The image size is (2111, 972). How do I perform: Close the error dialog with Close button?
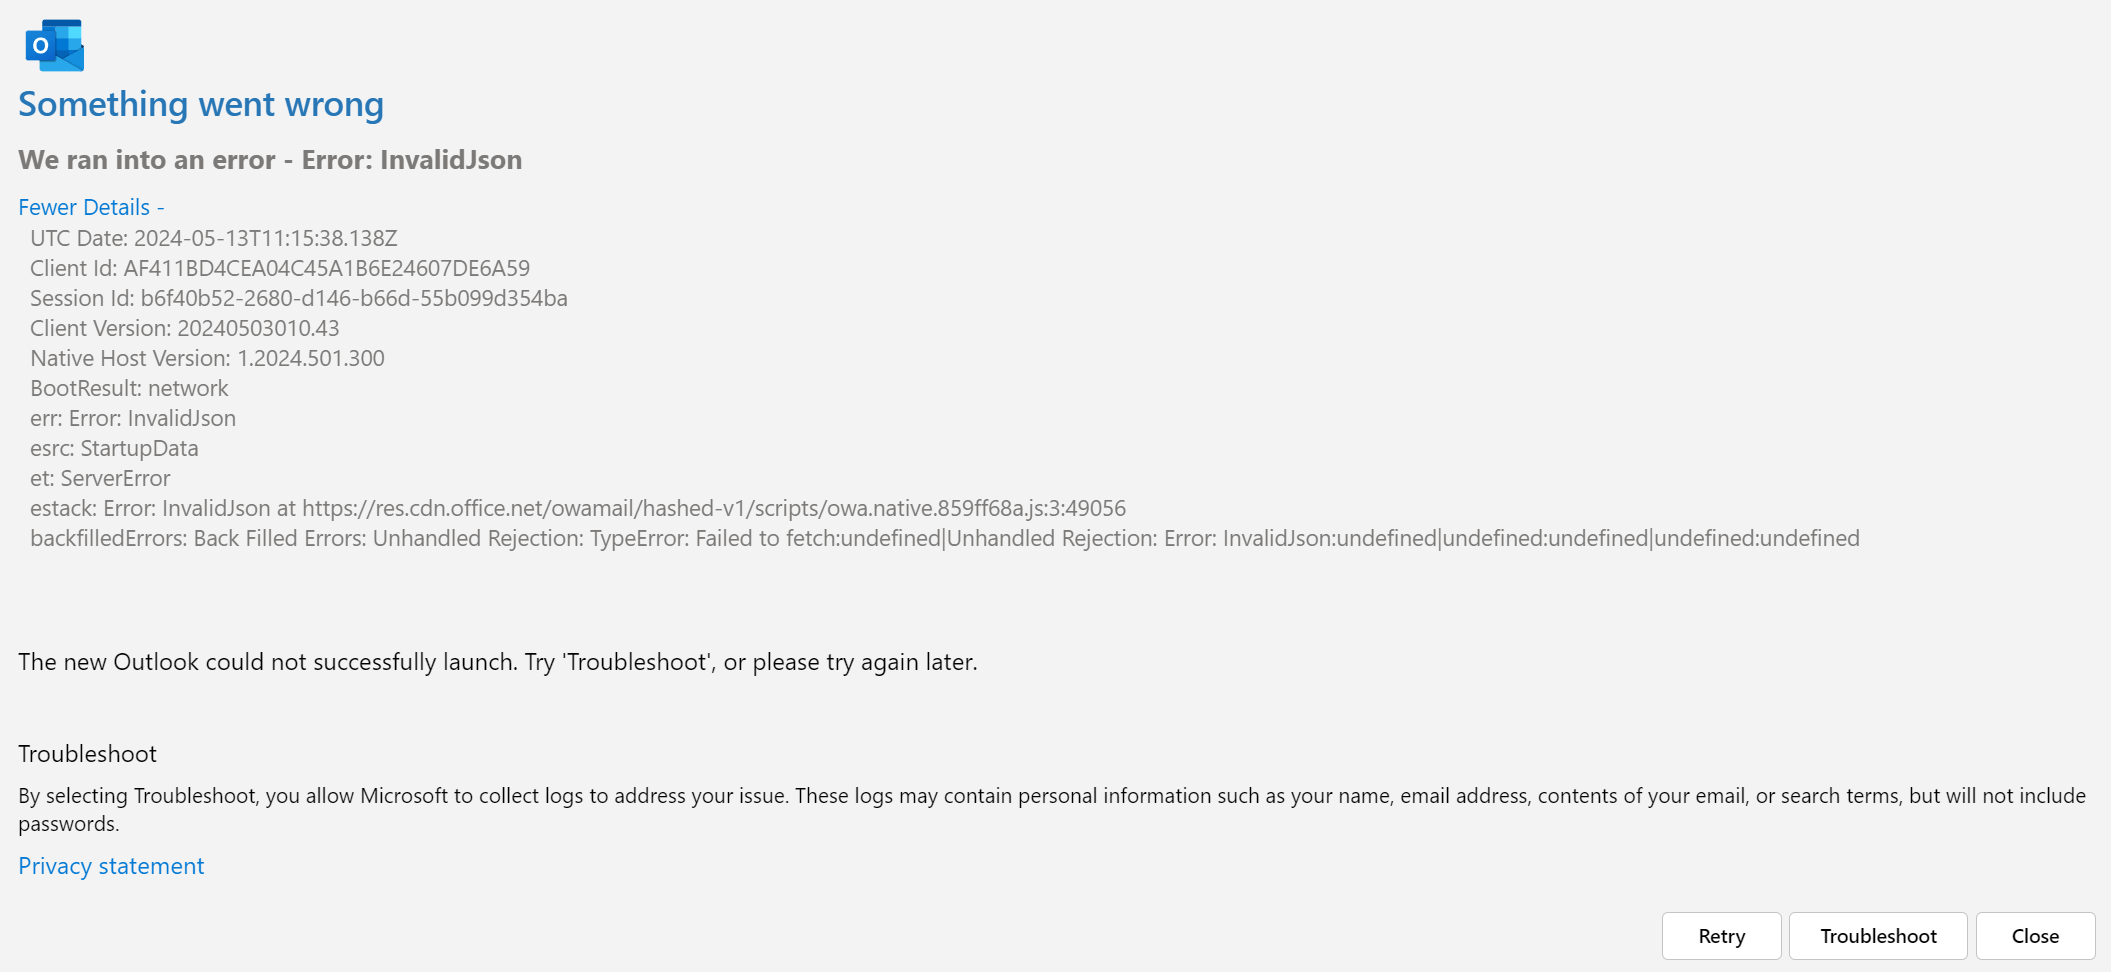2035,936
